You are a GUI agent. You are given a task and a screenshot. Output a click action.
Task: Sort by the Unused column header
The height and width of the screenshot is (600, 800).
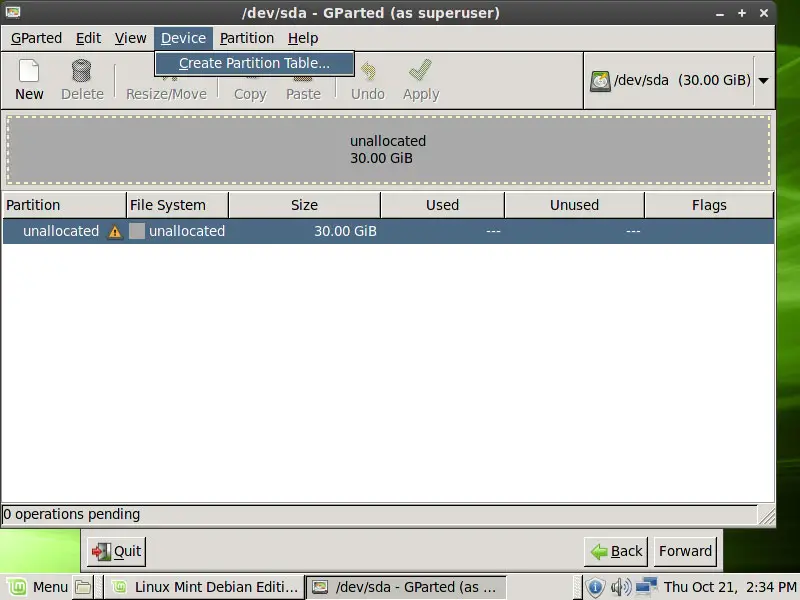pyautogui.click(x=574, y=205)
